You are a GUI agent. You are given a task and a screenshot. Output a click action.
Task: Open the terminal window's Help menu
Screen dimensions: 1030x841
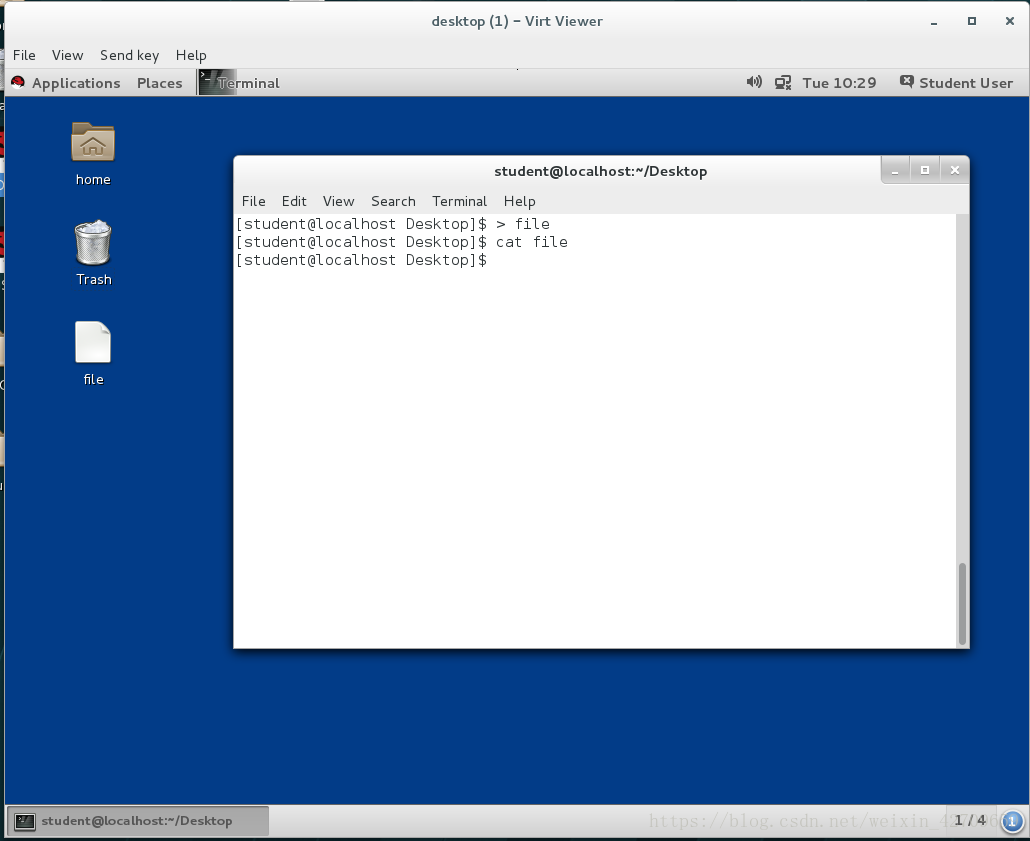point(520,201)
